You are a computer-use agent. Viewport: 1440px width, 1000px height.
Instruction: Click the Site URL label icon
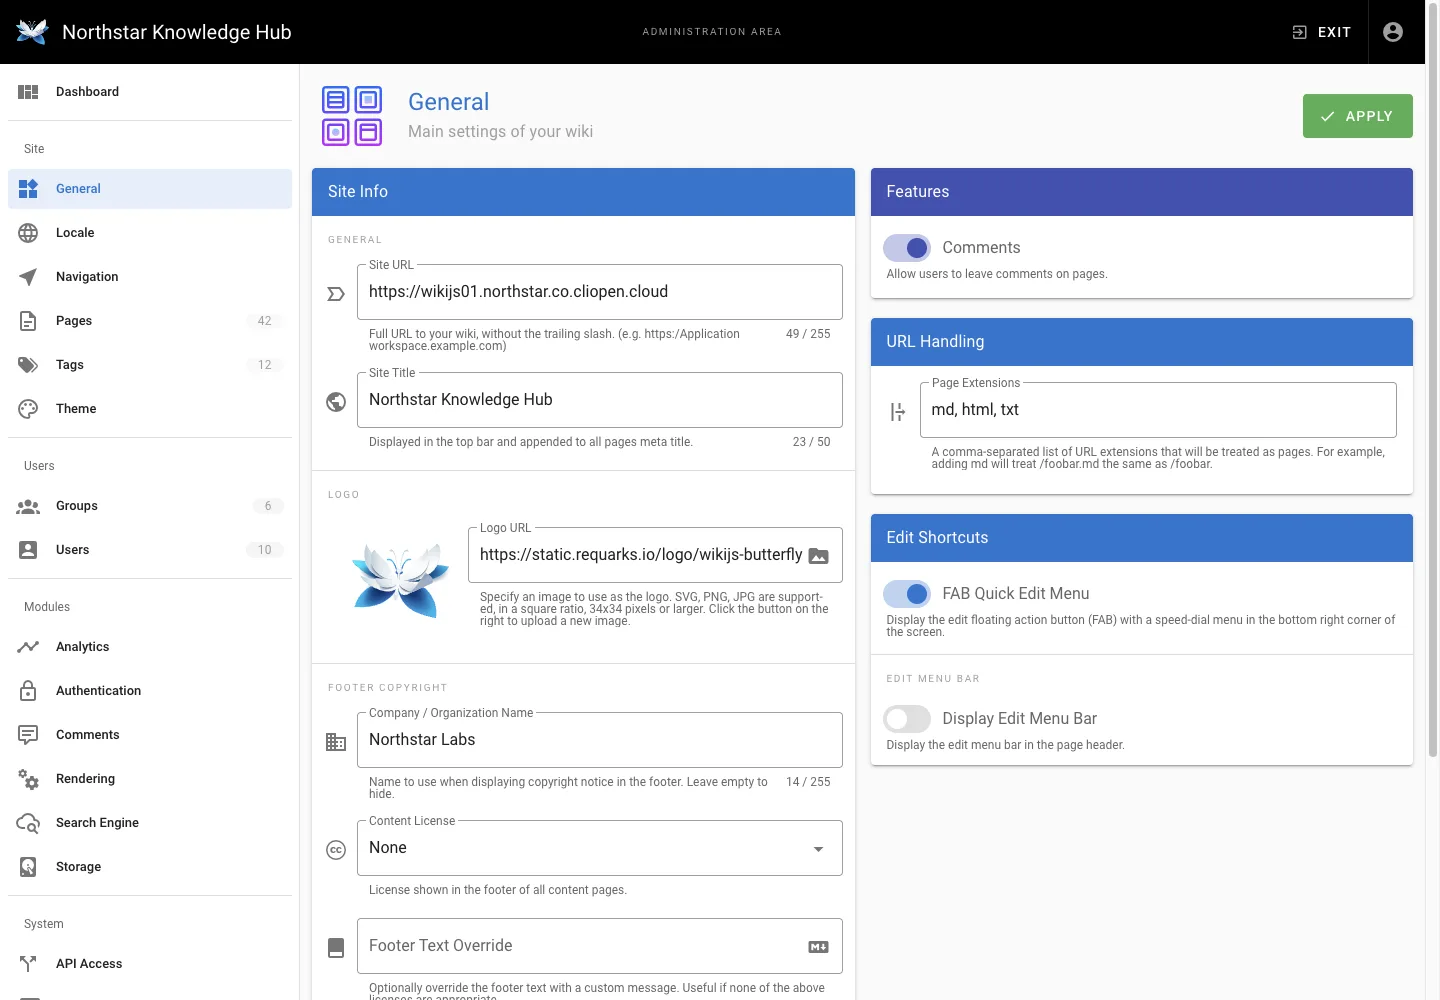coord(336,294)
